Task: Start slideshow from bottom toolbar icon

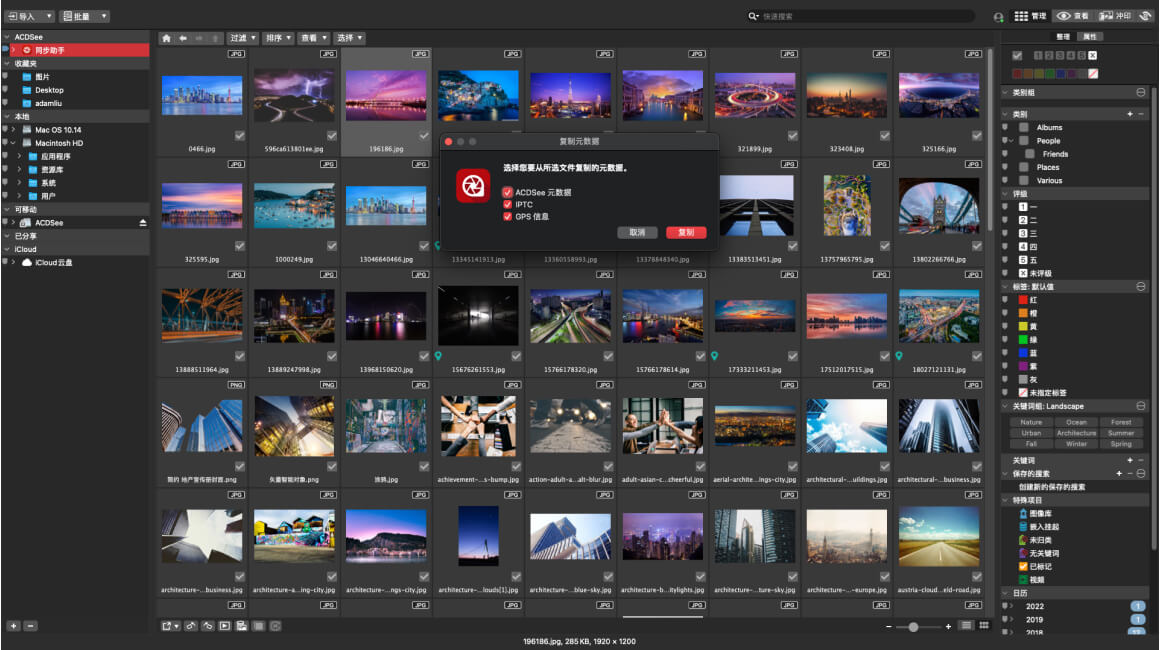Action: point(225,626)
